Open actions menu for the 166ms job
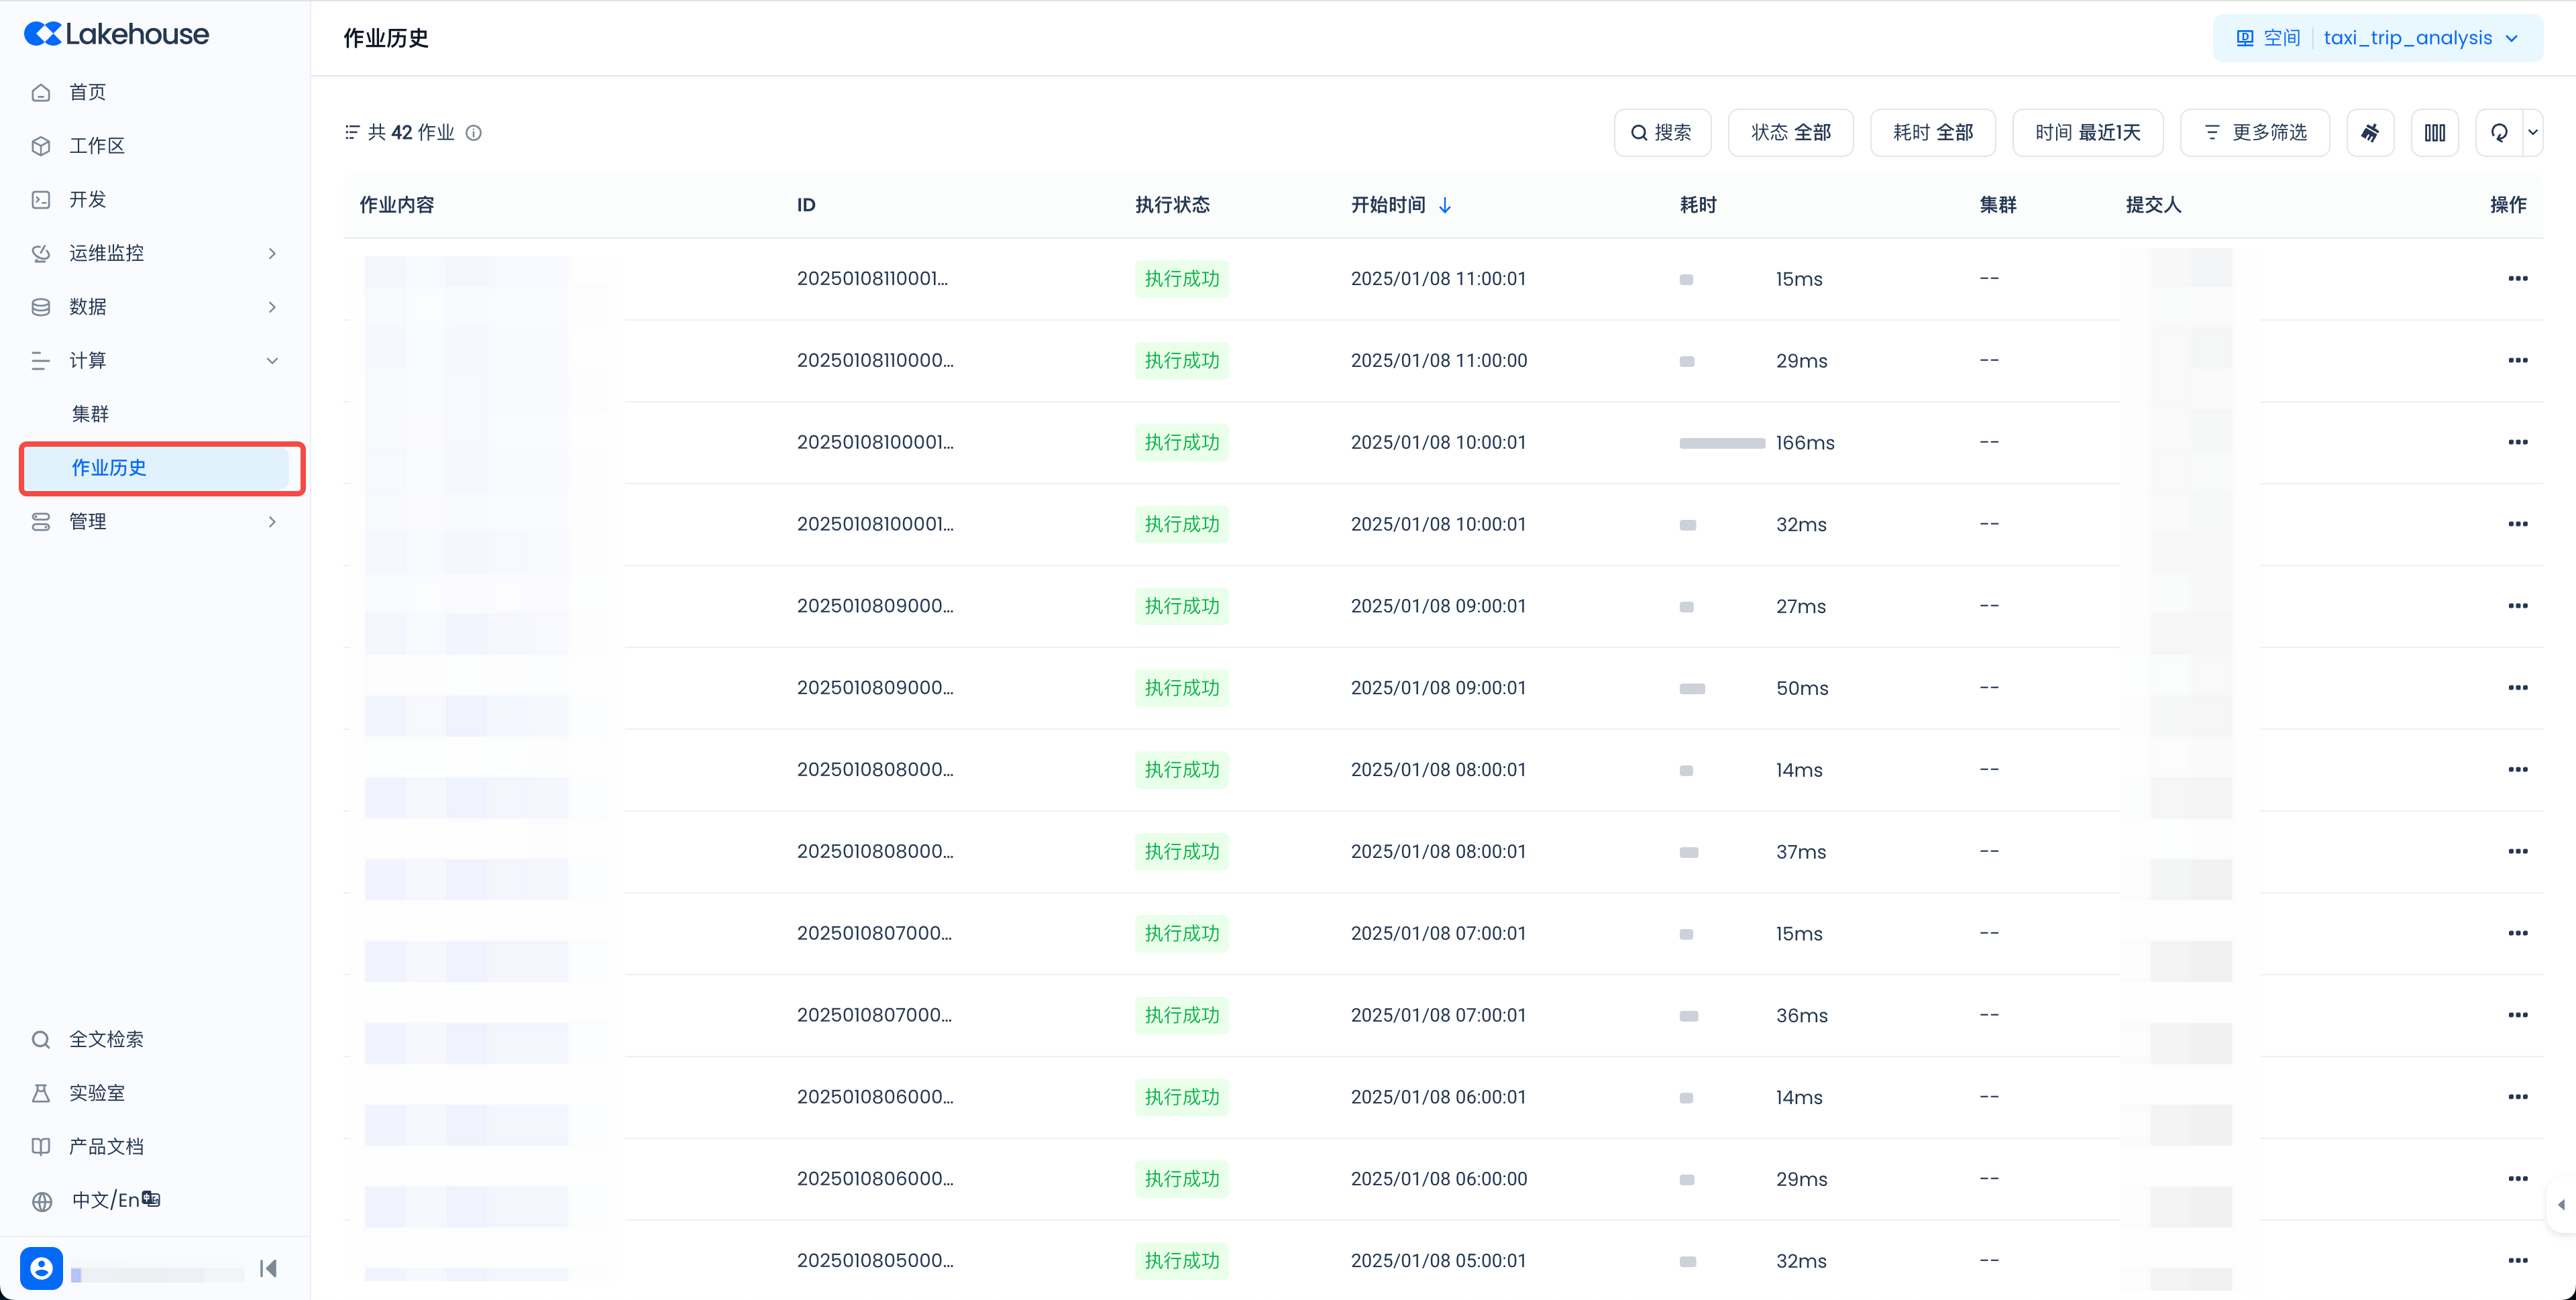The image size is (2576, 1300). 2517,442
